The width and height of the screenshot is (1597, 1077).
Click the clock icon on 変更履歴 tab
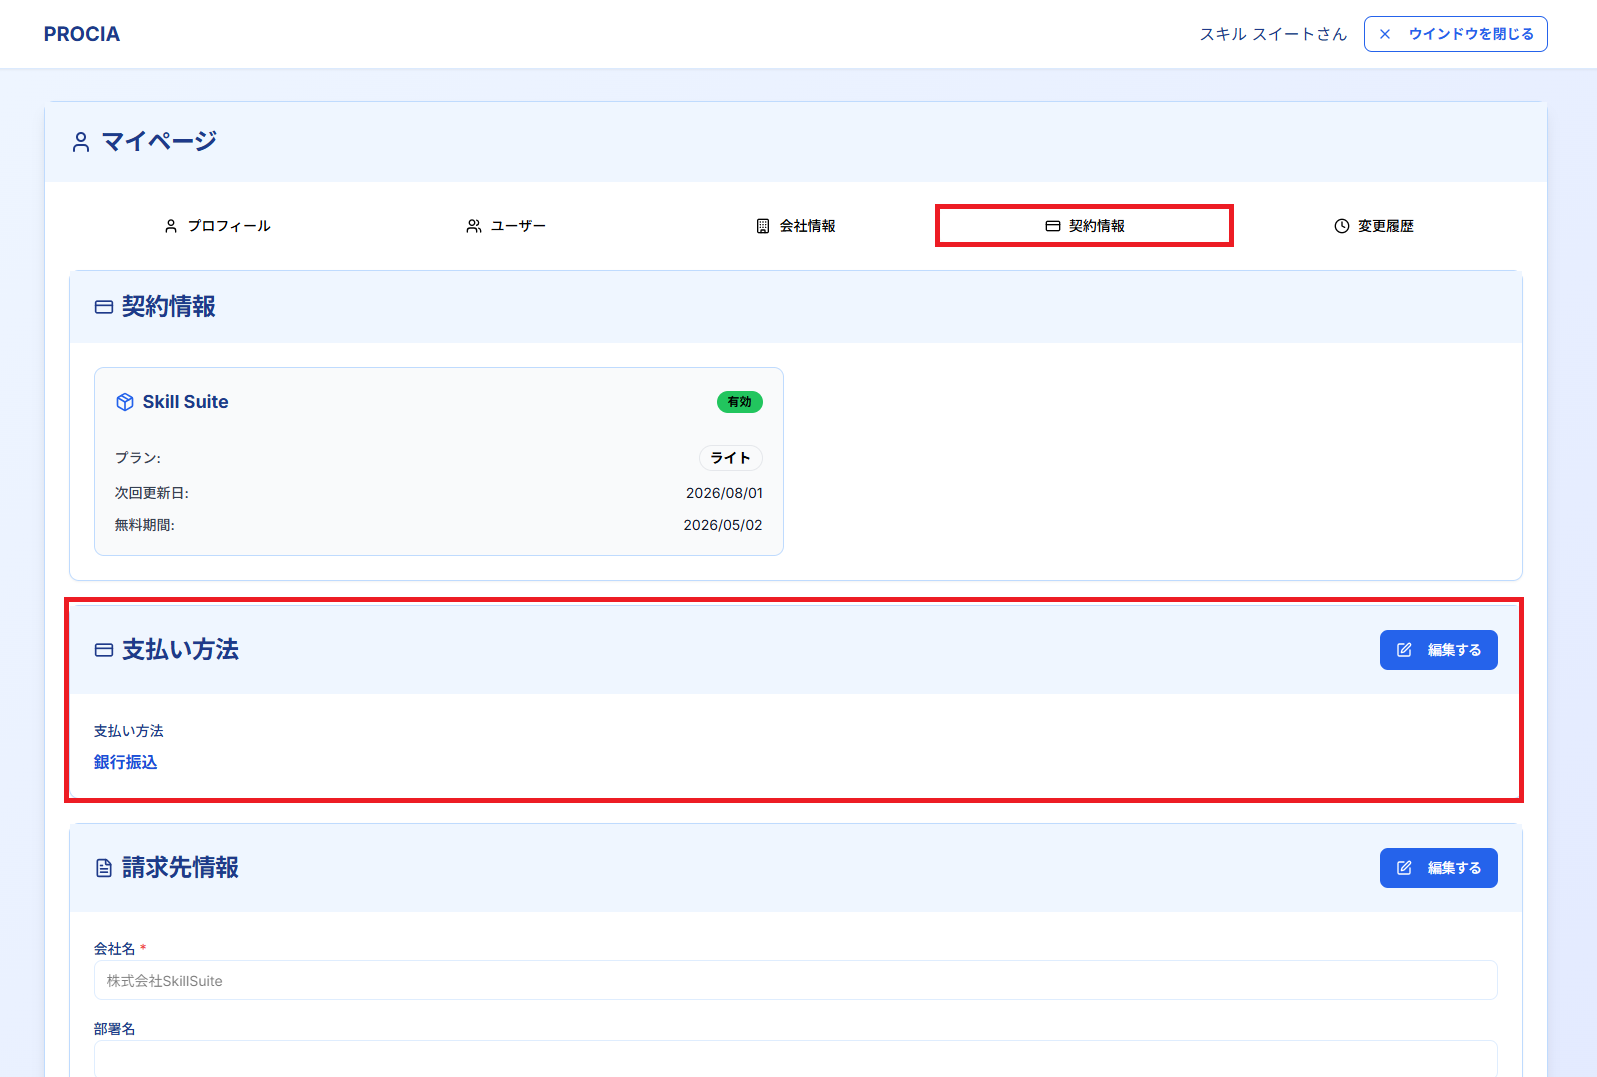pyautogui.click(x=1342, y=226)
